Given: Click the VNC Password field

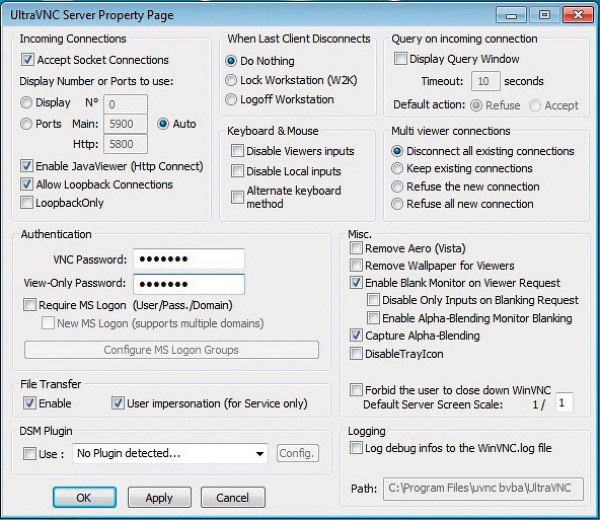Looking at the screenshot, I should [189, 259].
